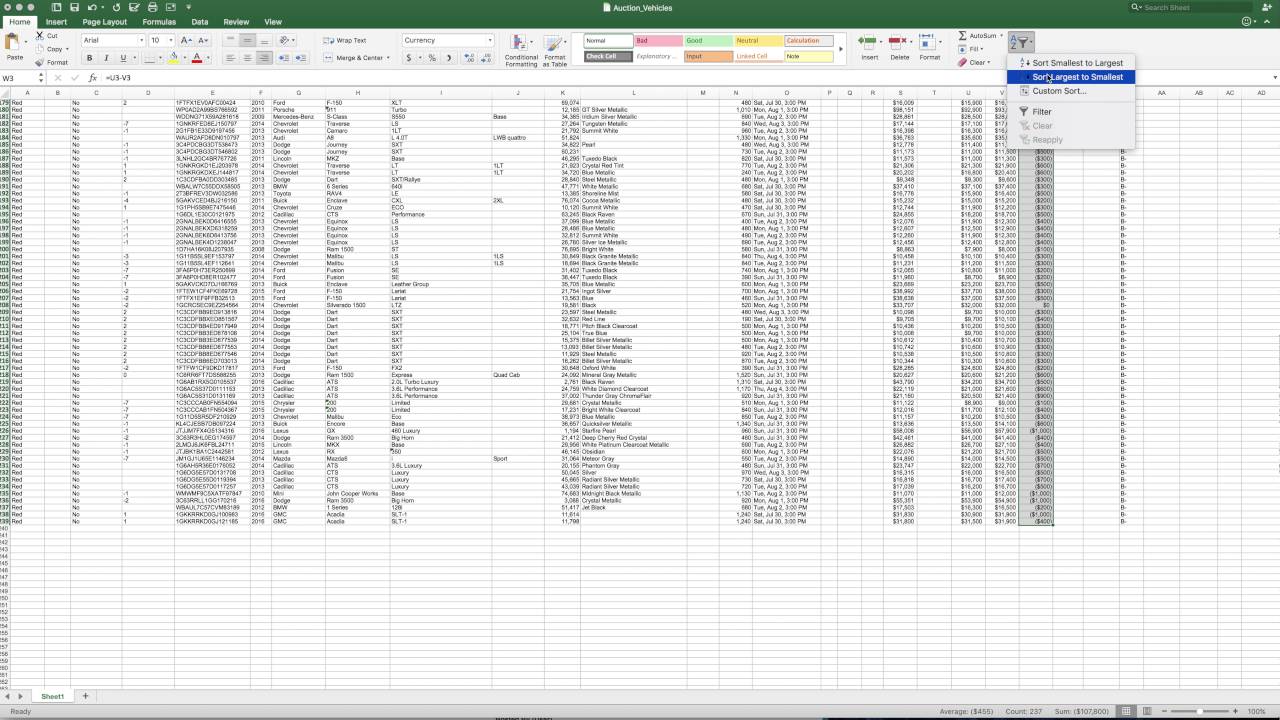
Task: Expand the Fill dropdown
Action: coord(982,49)
